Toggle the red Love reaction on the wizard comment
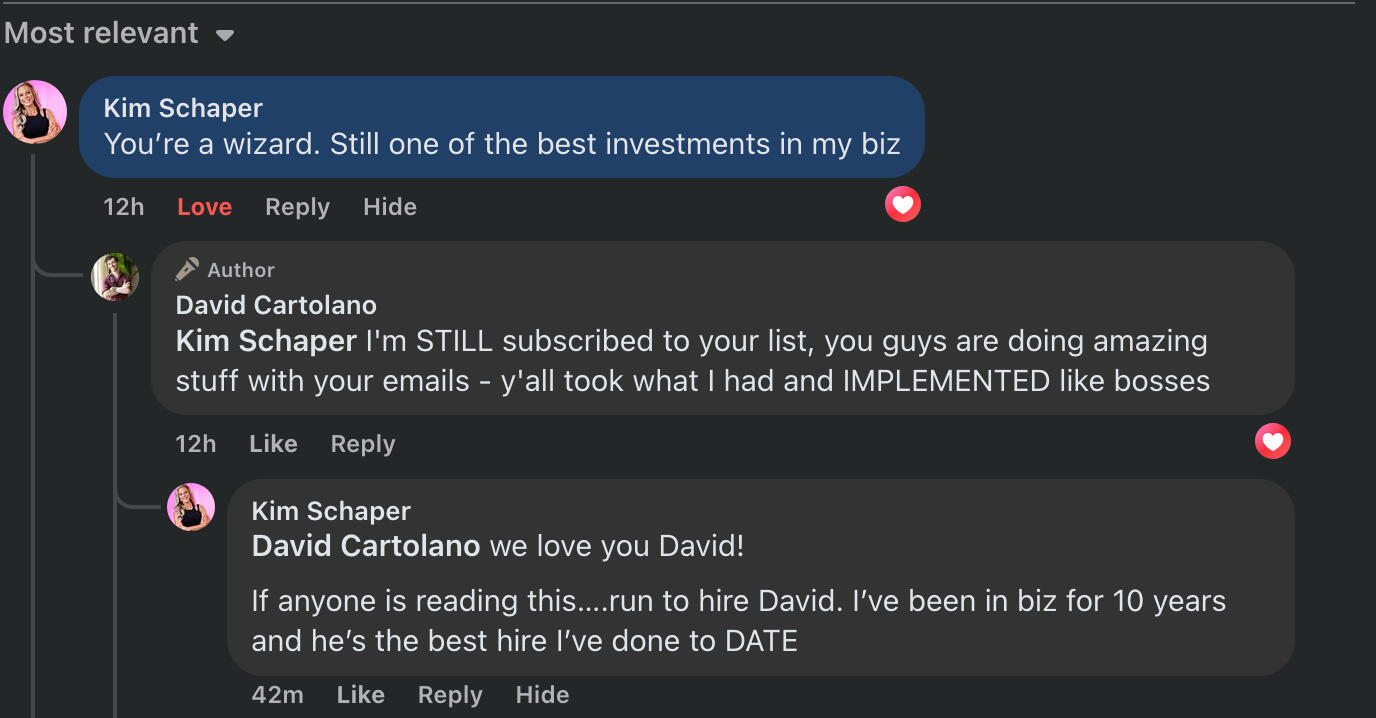This screenshot has height=718, width=1376. click(x=204, y=207)
